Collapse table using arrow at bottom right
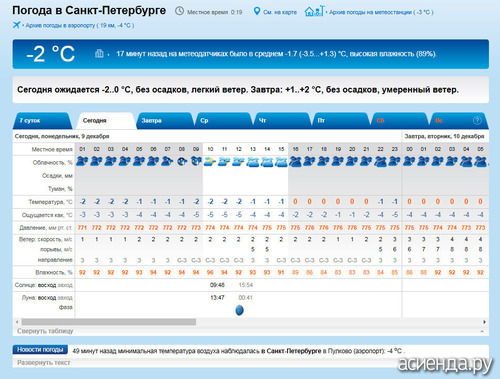The height and width of the screenshot is (379, 500). click(x=482, y=331)
